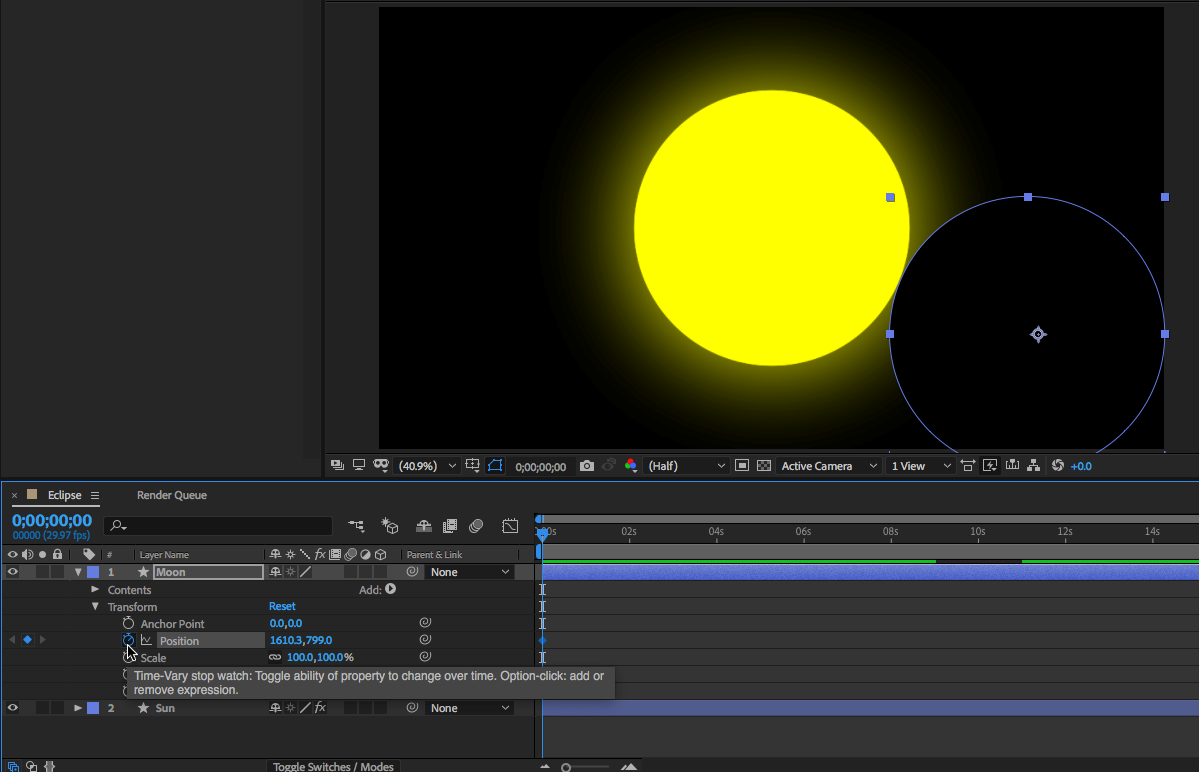Expand the Sun layer properties
This screenshot has width=1199, height=772.
78,708
